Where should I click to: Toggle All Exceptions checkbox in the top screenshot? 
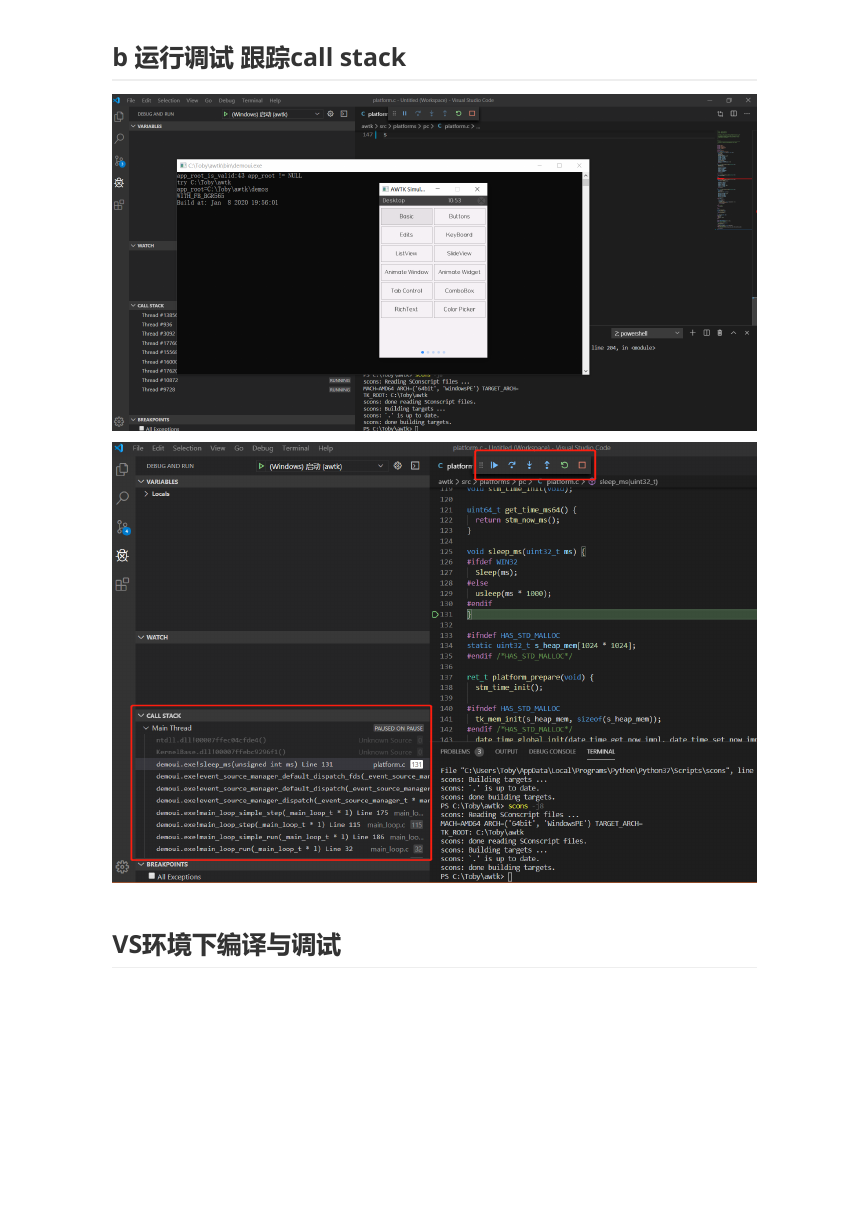[142, 428]
